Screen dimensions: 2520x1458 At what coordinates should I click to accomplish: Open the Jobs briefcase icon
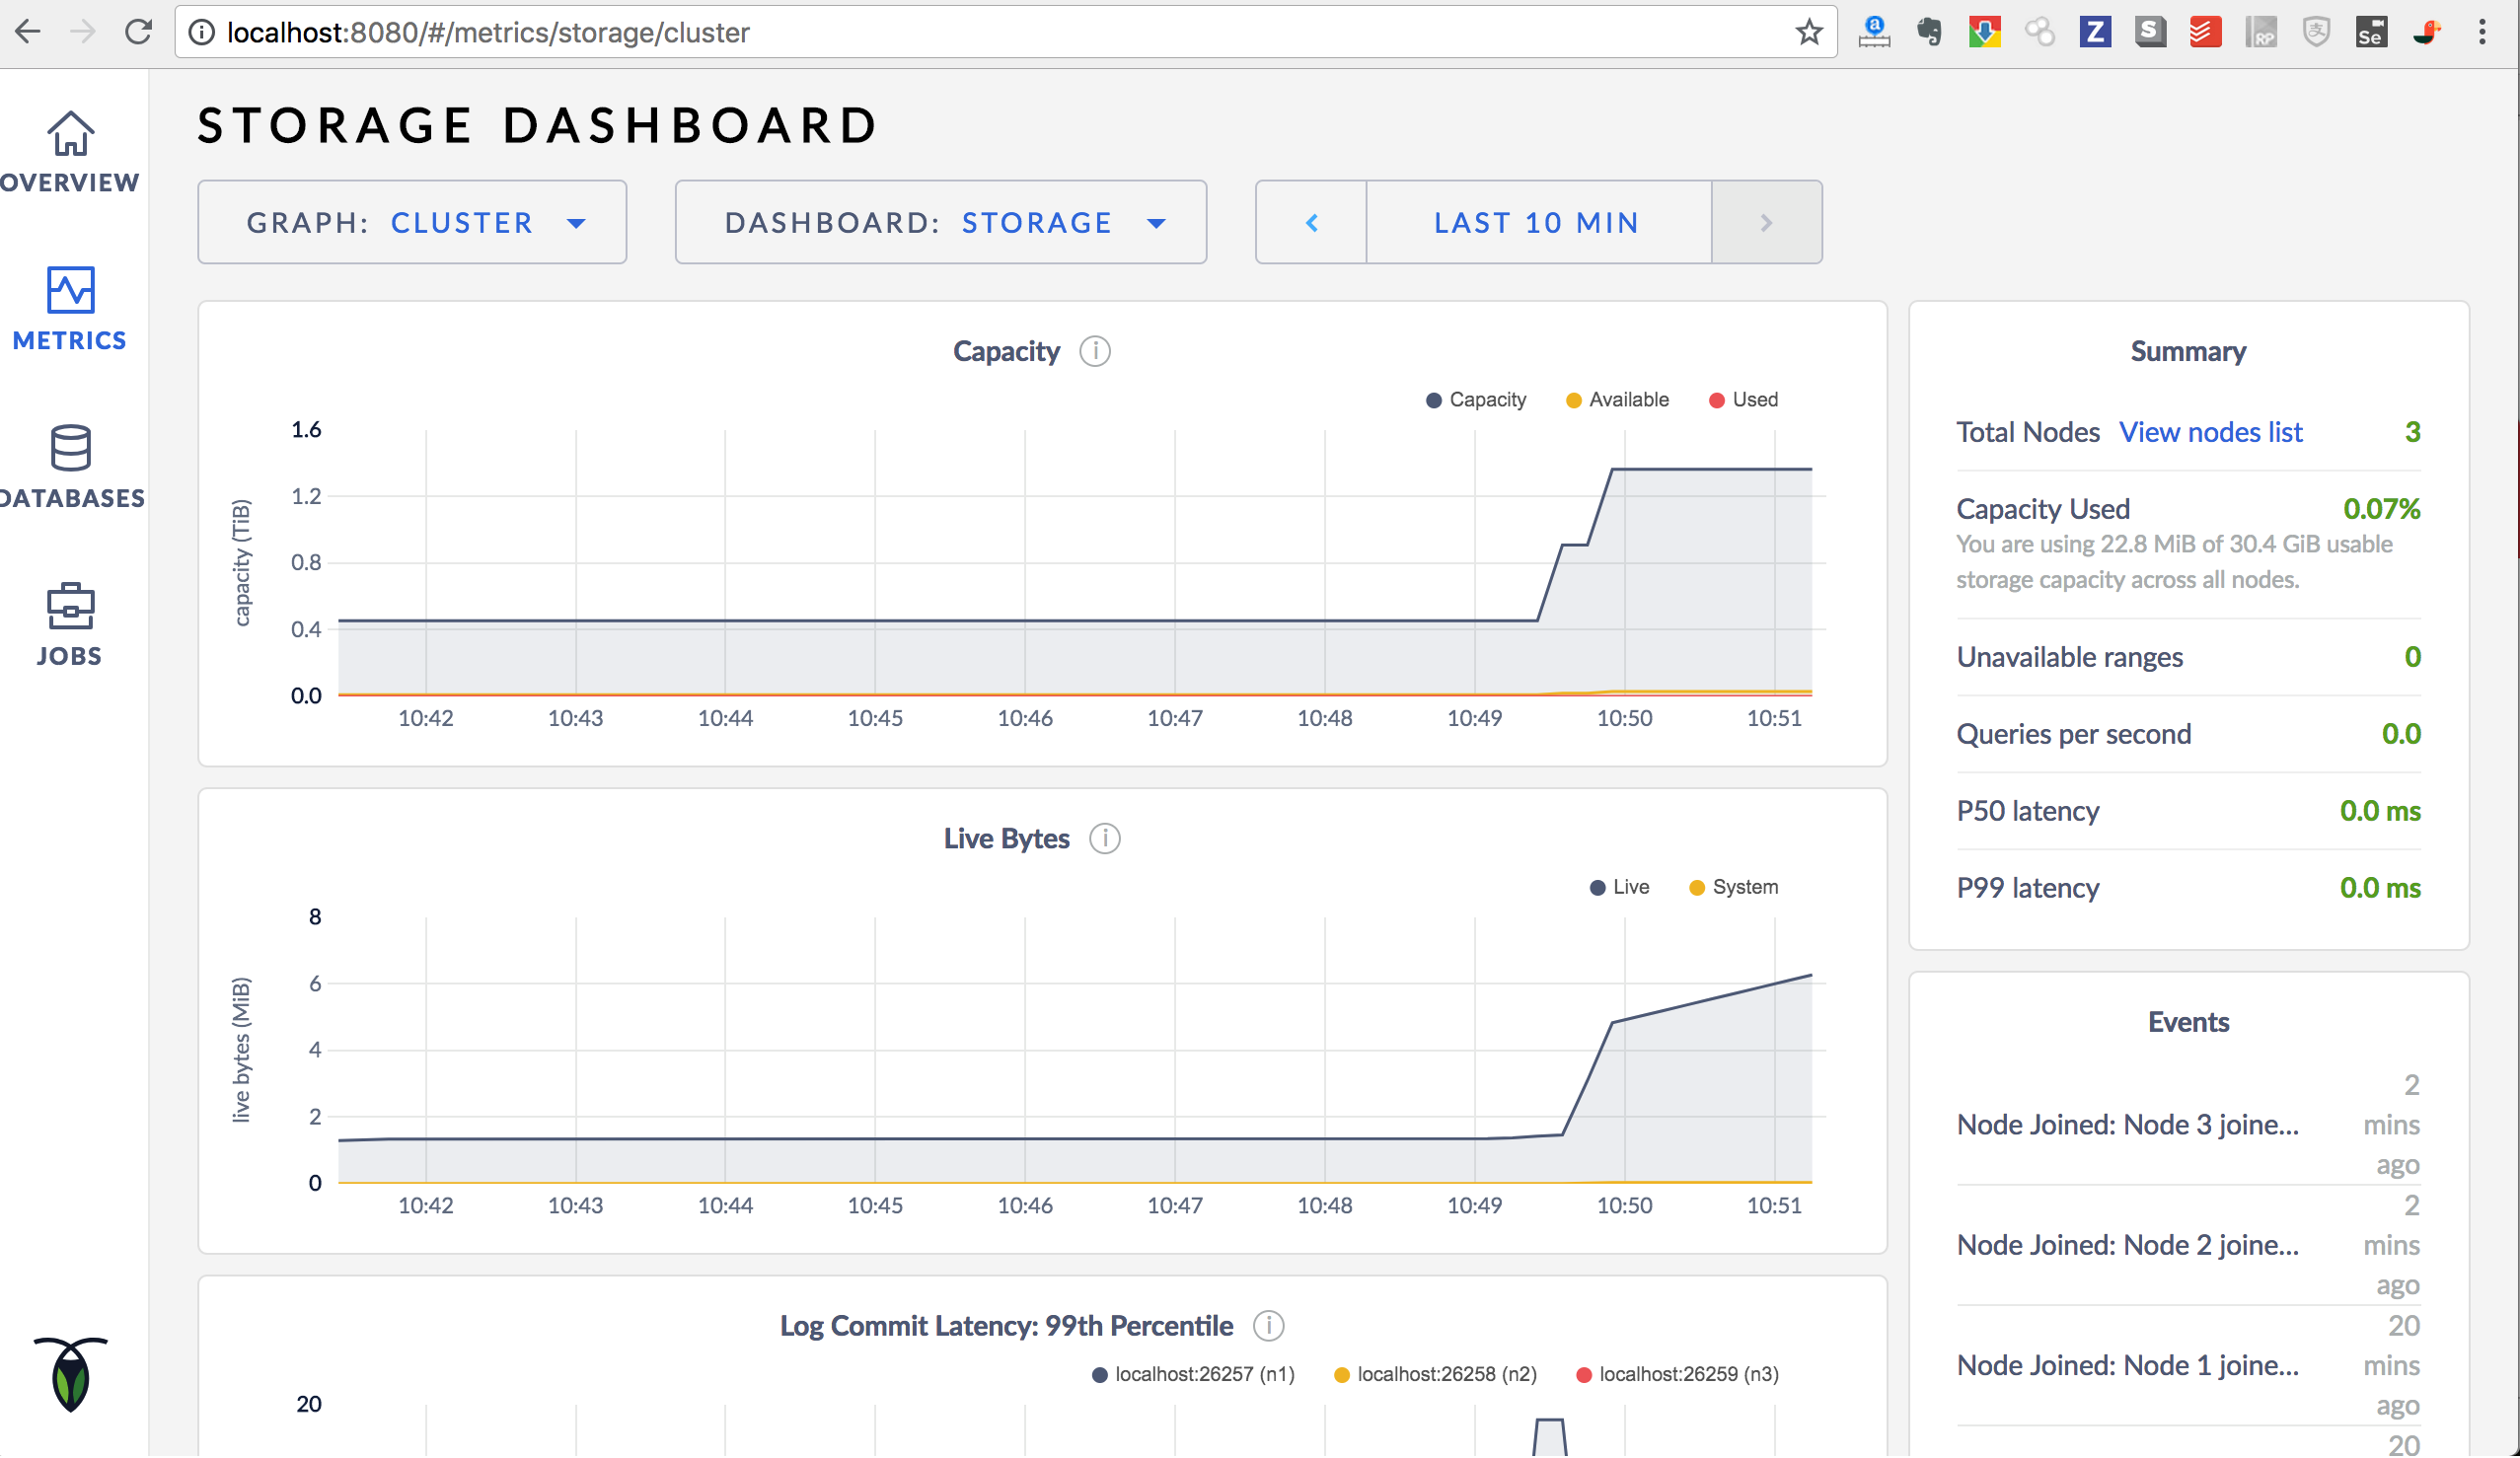(70, 606)
